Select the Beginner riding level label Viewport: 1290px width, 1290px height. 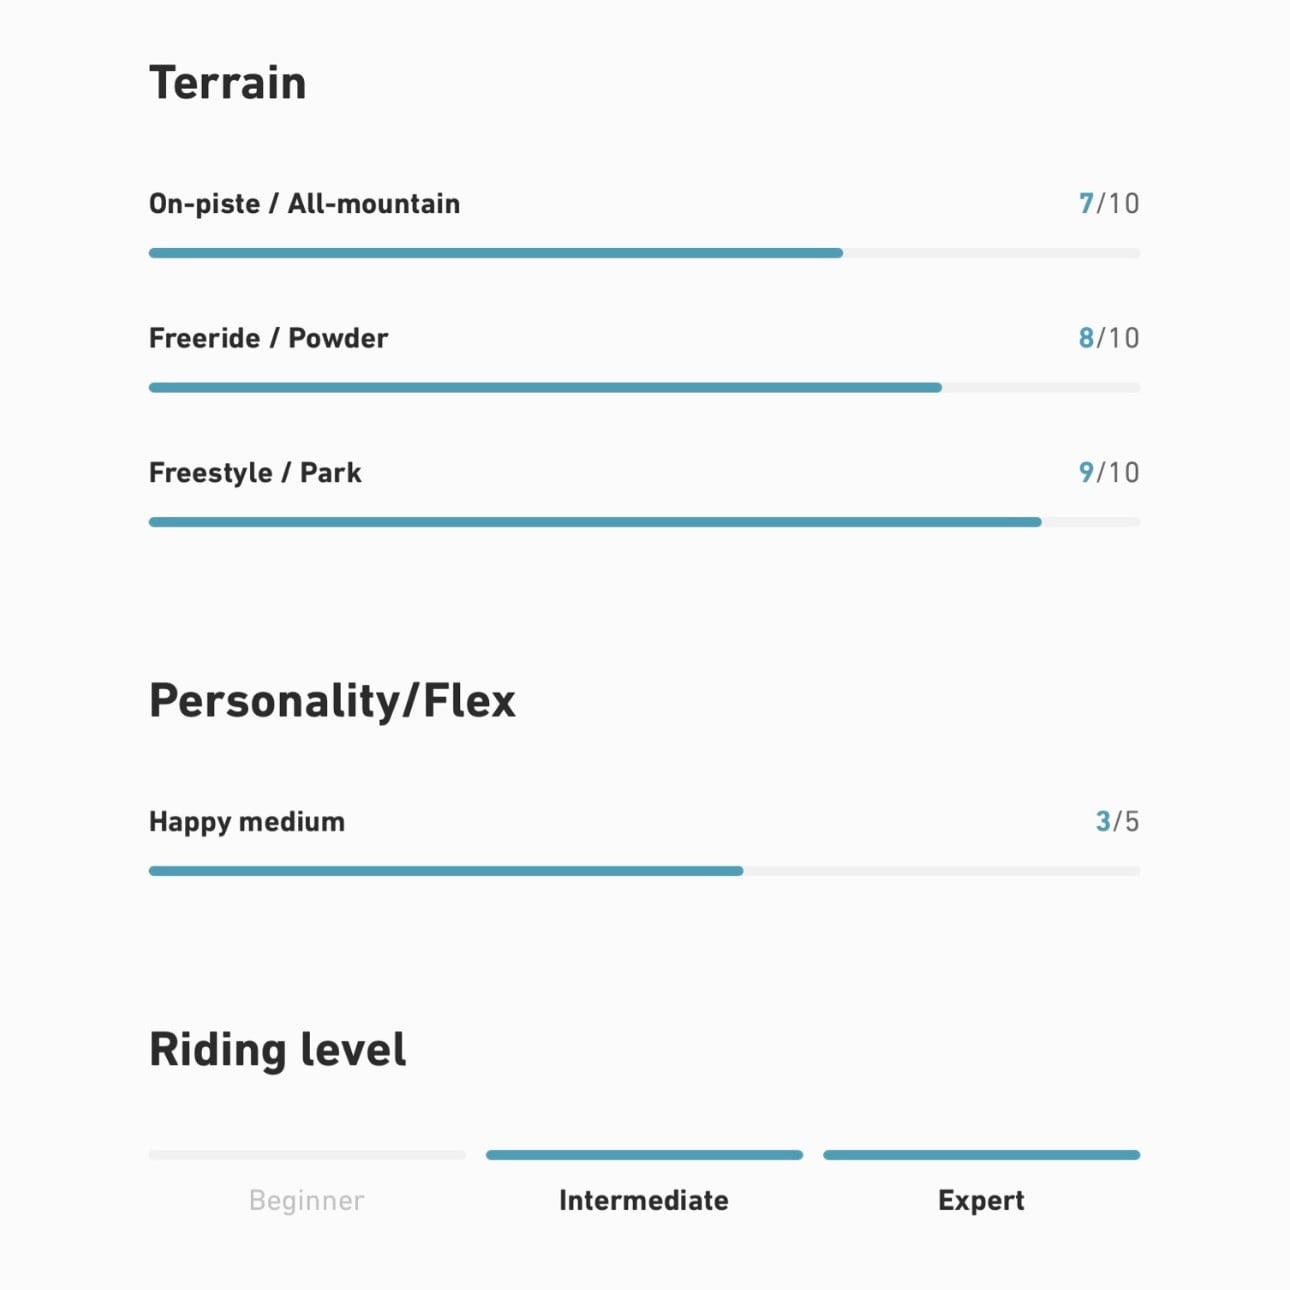point(306,1200)
